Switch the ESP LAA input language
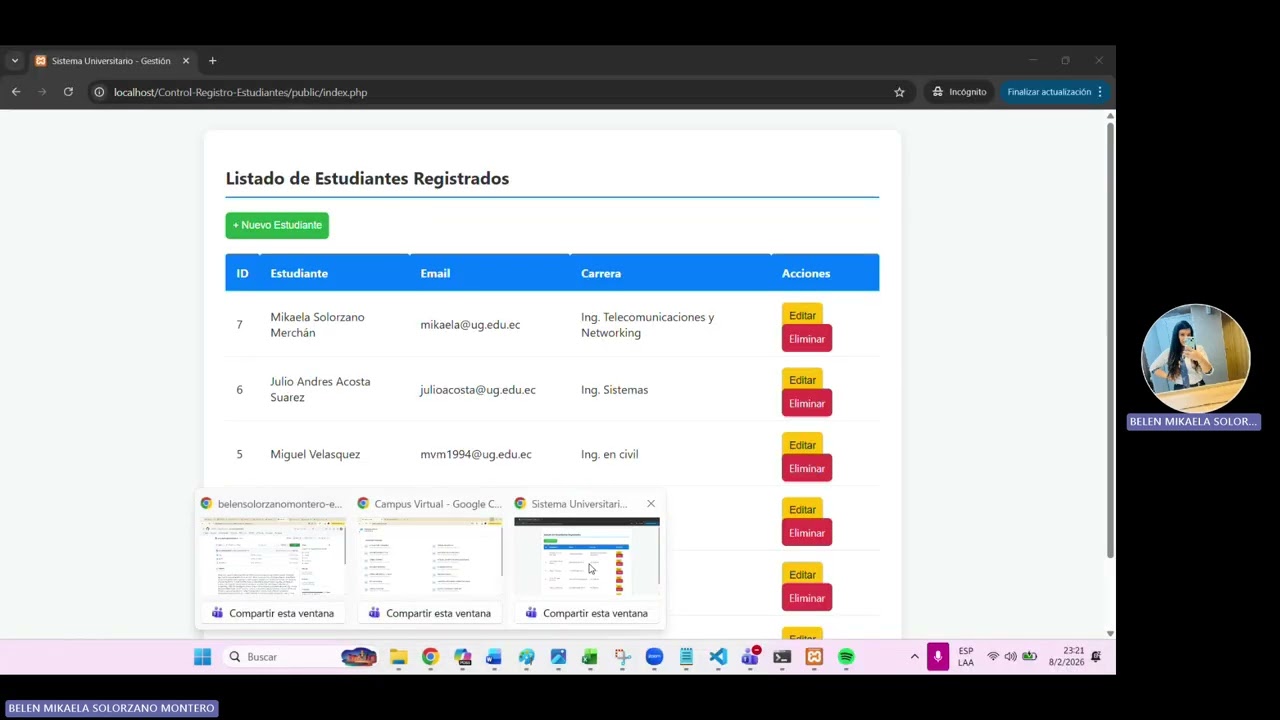 coord(966,657)
